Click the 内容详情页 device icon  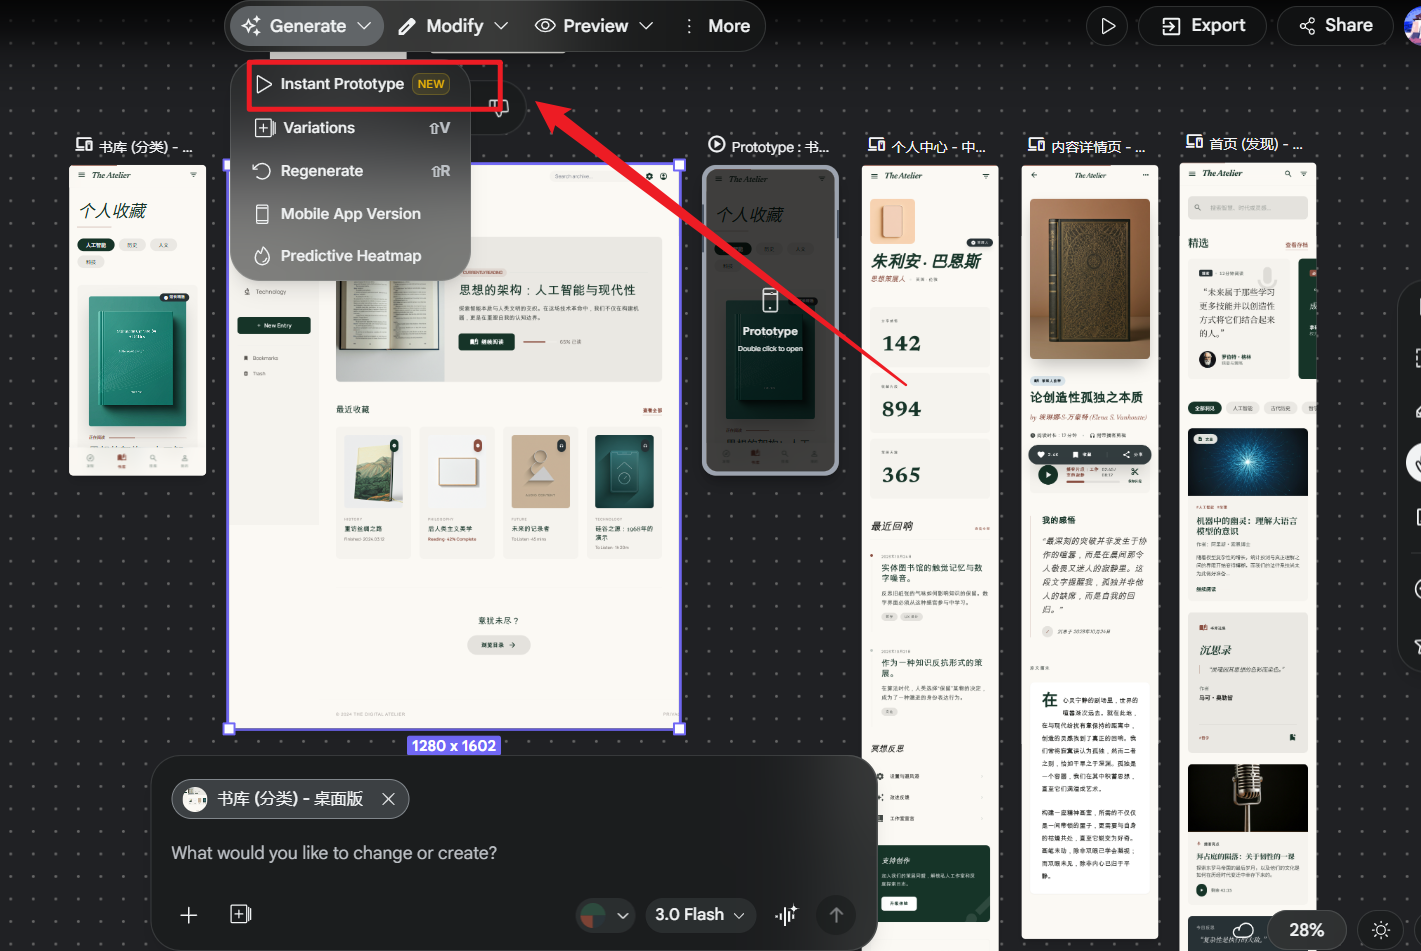1036,144
